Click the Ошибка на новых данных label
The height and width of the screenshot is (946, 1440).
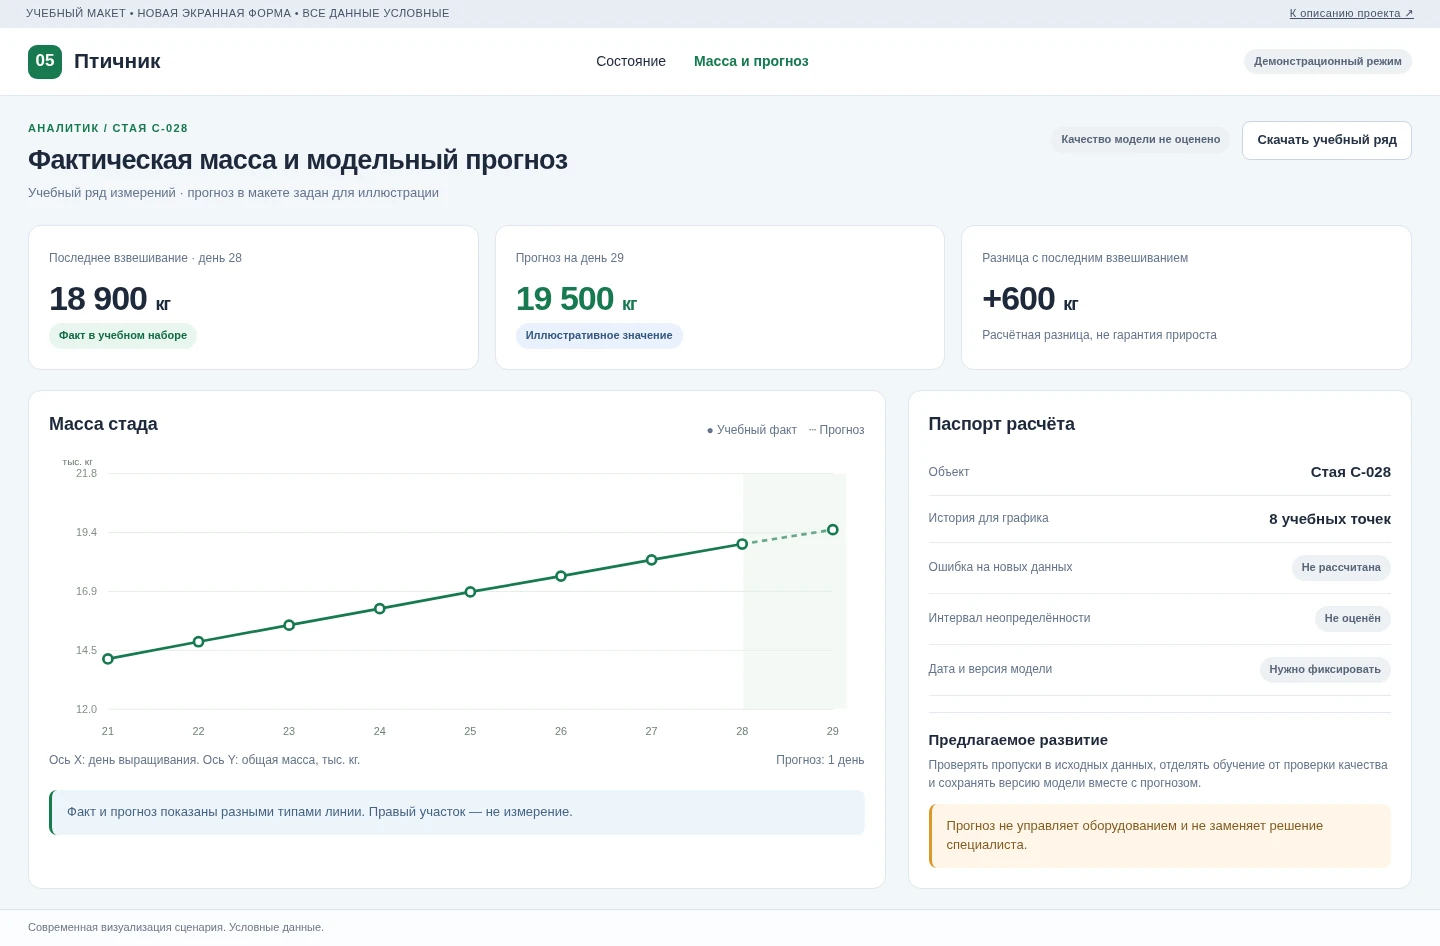[x=1000, y=567]
